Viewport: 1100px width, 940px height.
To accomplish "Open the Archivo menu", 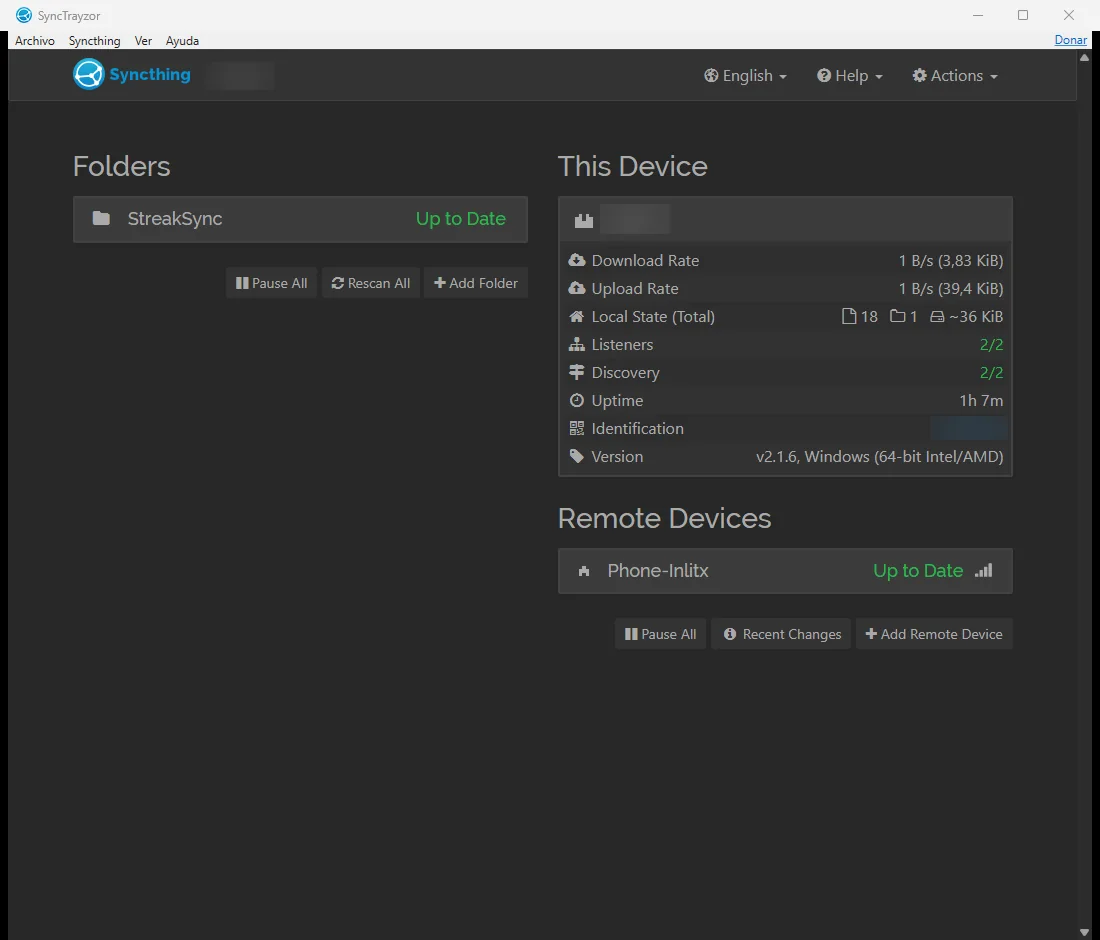I will tap(34, 41).
